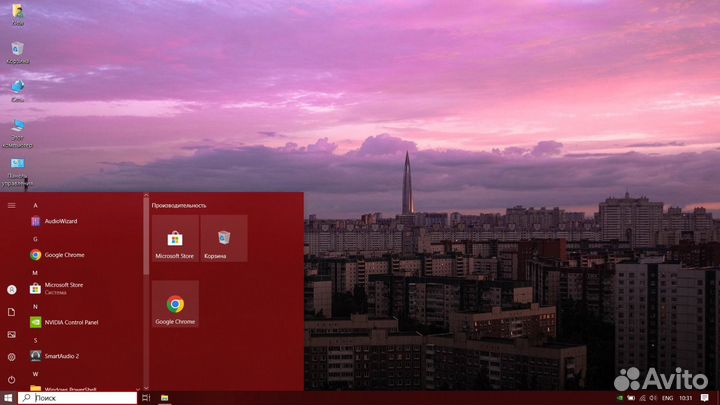Open File Explorer from the taskbar
This screenshot has height=405, width=720.
point(164,398)
